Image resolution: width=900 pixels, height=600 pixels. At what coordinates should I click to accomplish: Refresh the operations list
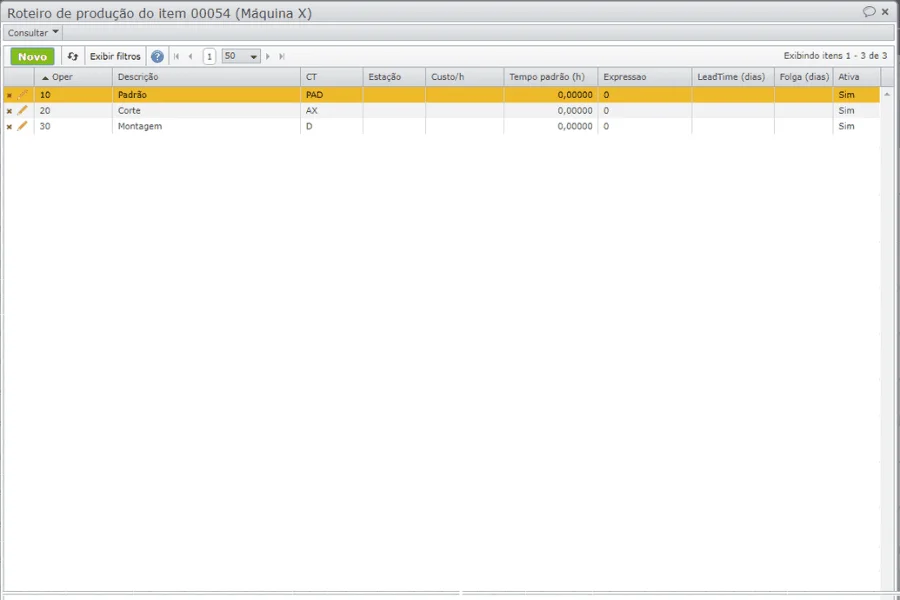click(x=73, y=56)
